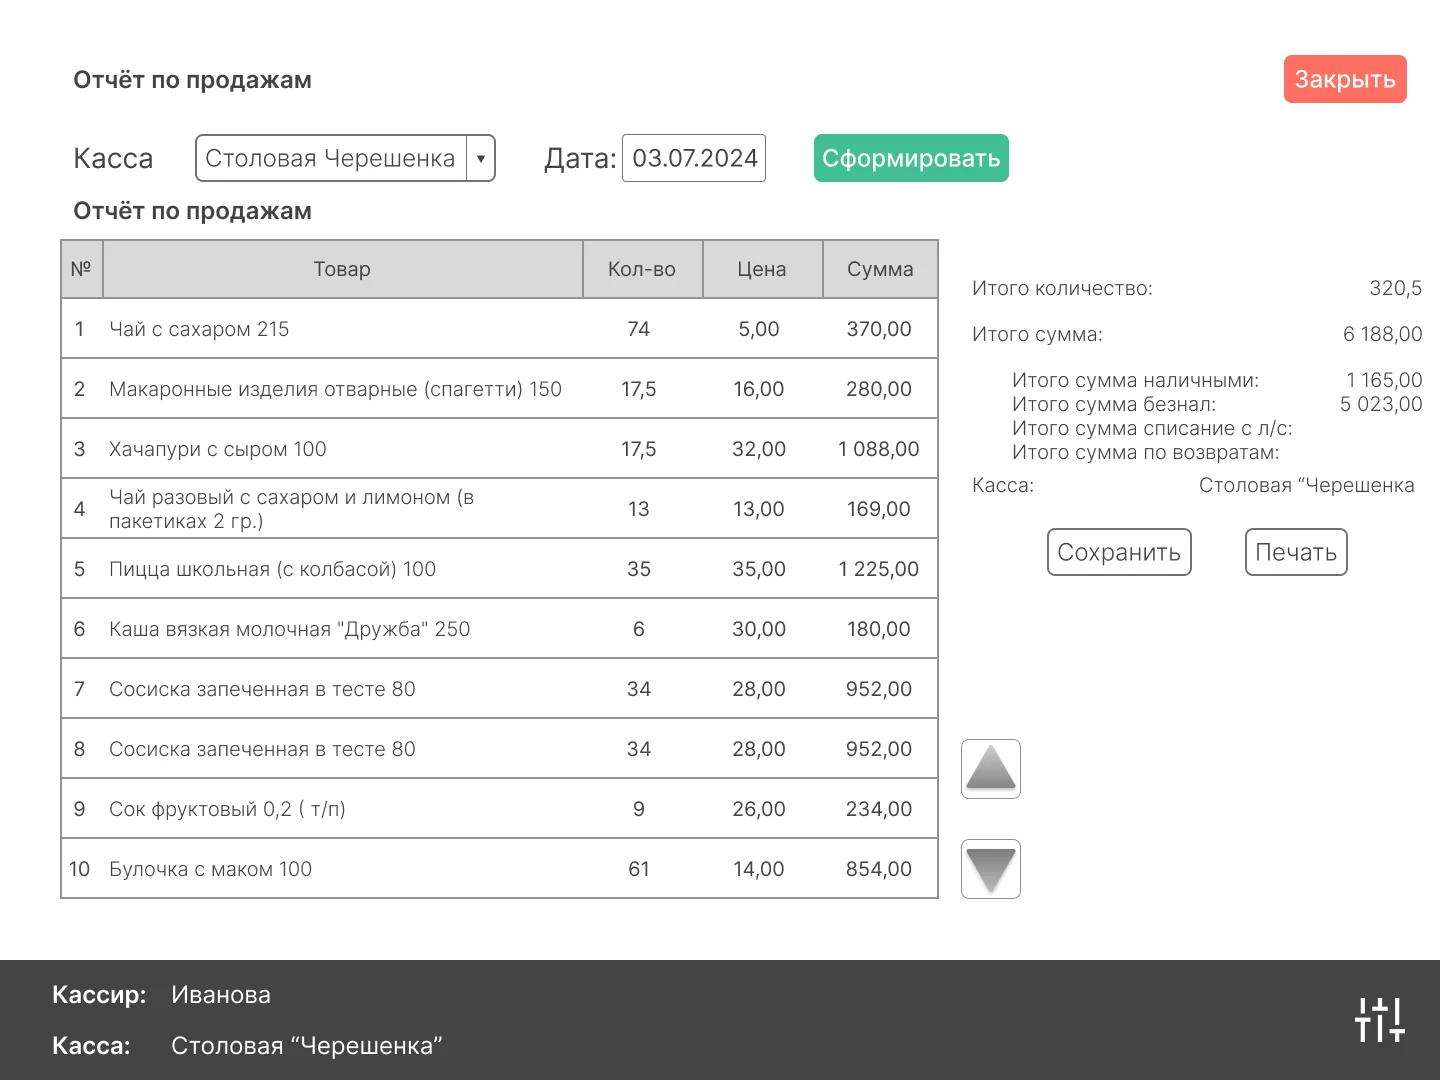Click Столовая “Черешенка” in the footer
Image resolution: width=1440 pixels, height=1080 pixels.
pos(307,1046)
